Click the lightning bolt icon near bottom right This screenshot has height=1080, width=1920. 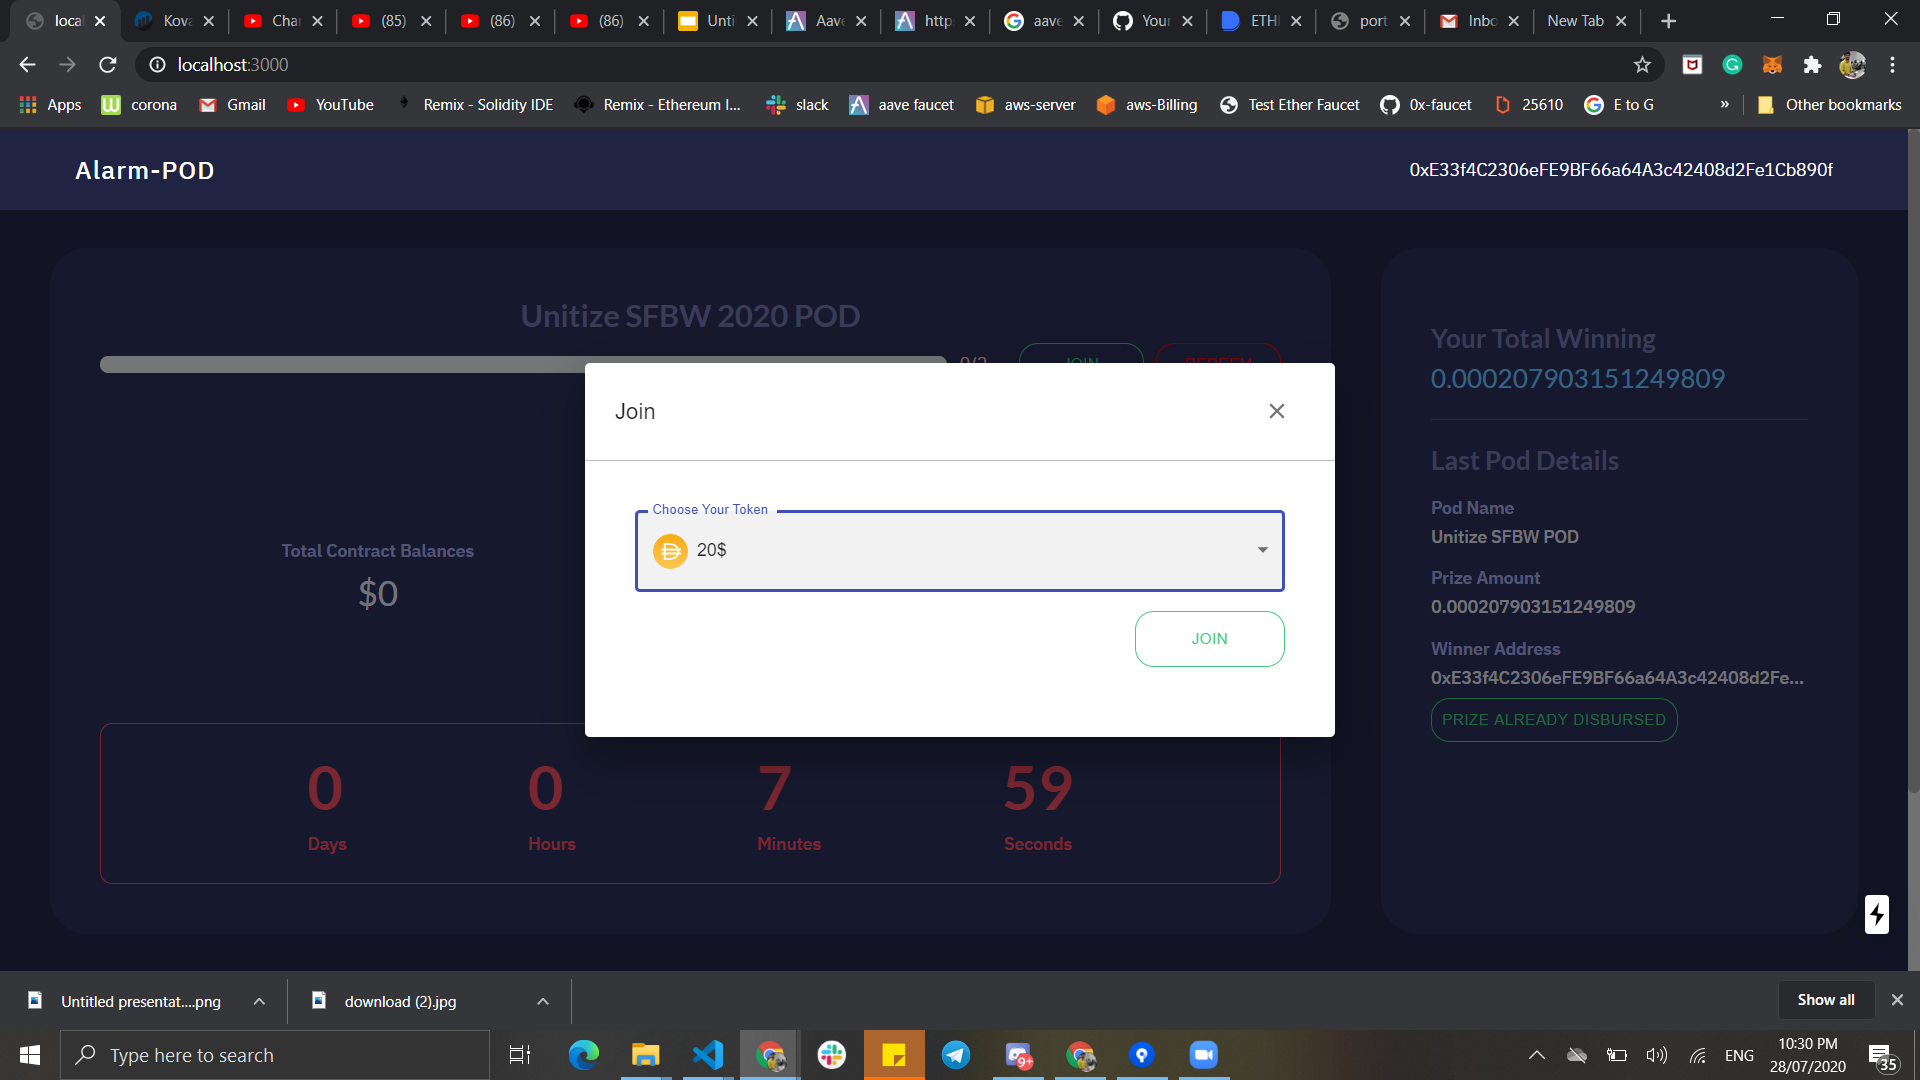tap(1876, 914)
